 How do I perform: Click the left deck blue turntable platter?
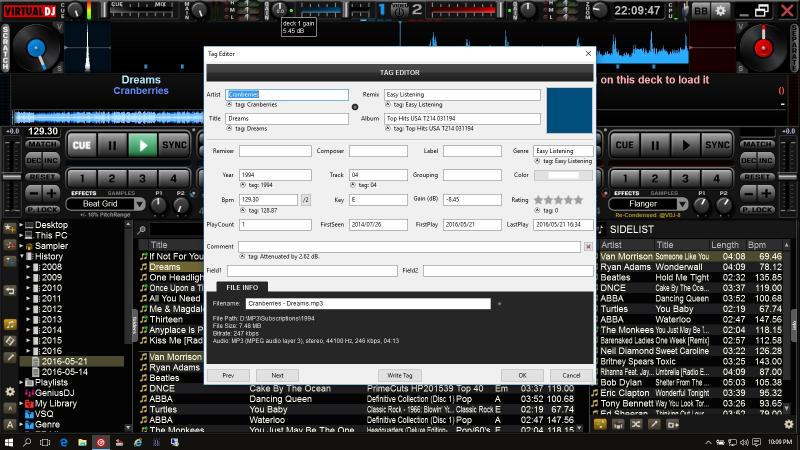(36, 49)
